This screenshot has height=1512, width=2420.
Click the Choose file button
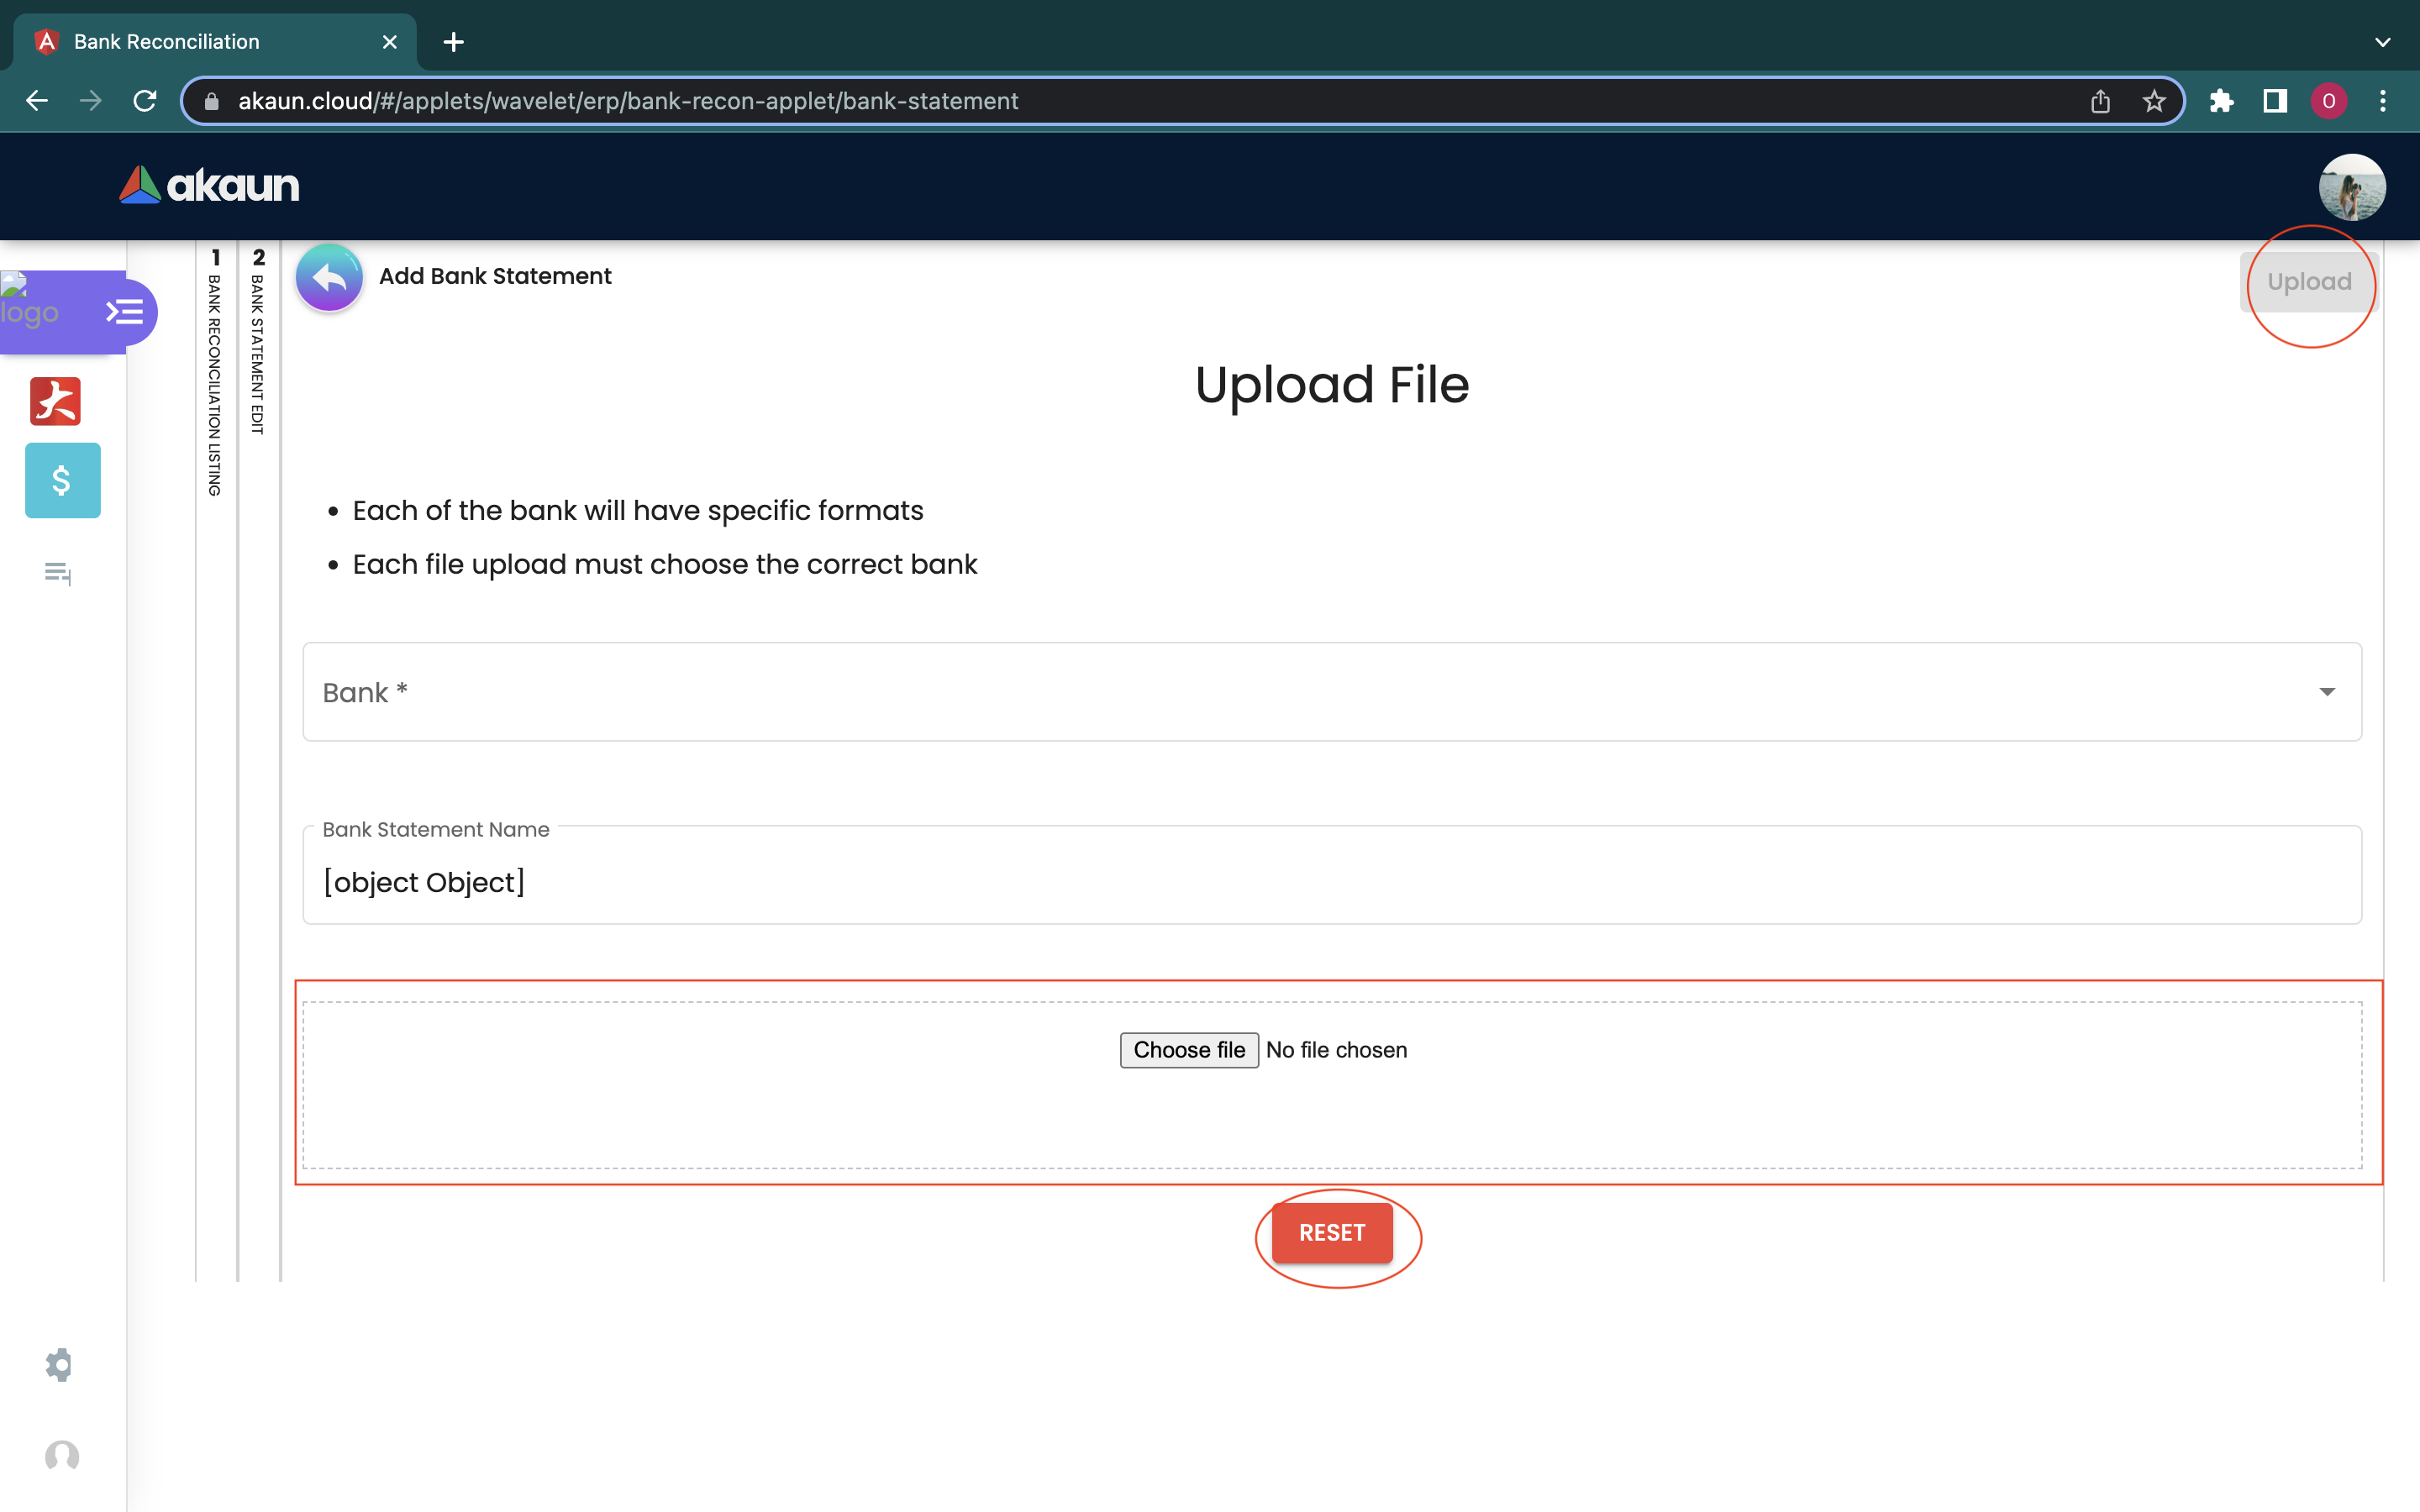click(x=1188, y=1050)
